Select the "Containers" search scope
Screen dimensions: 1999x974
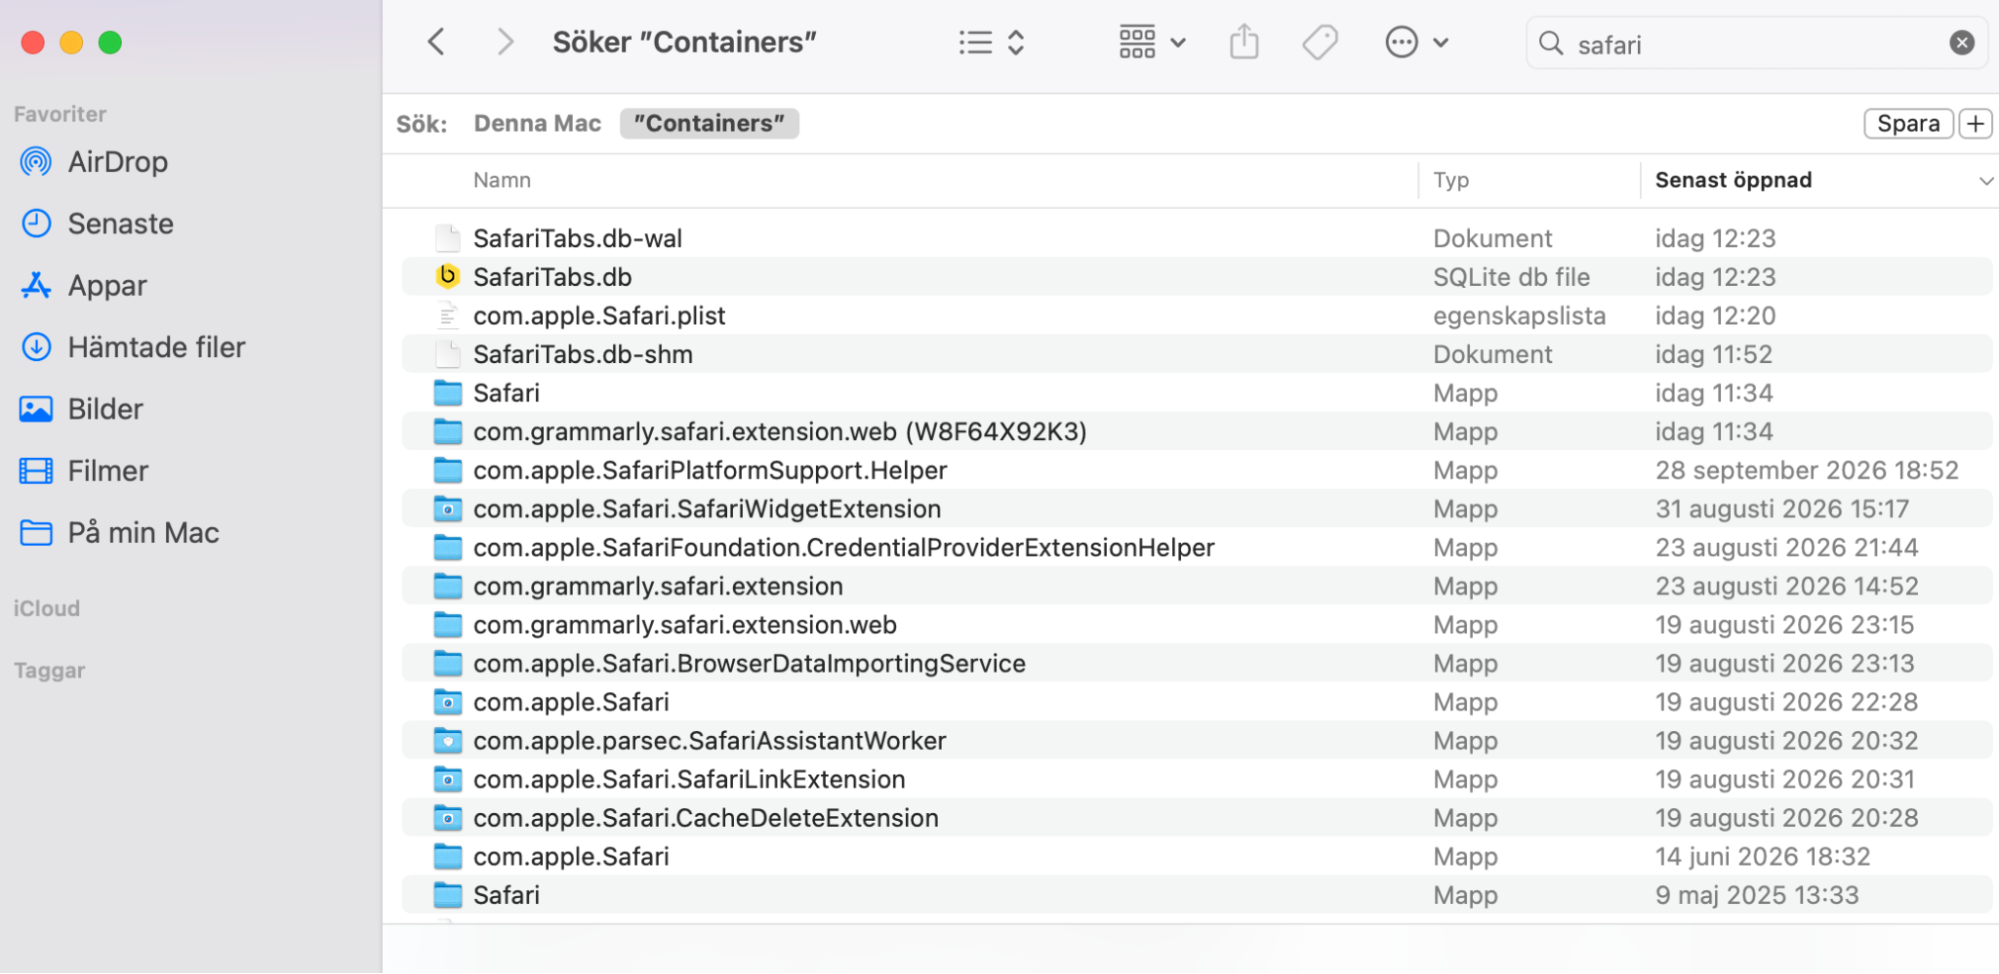click(709, 123)
